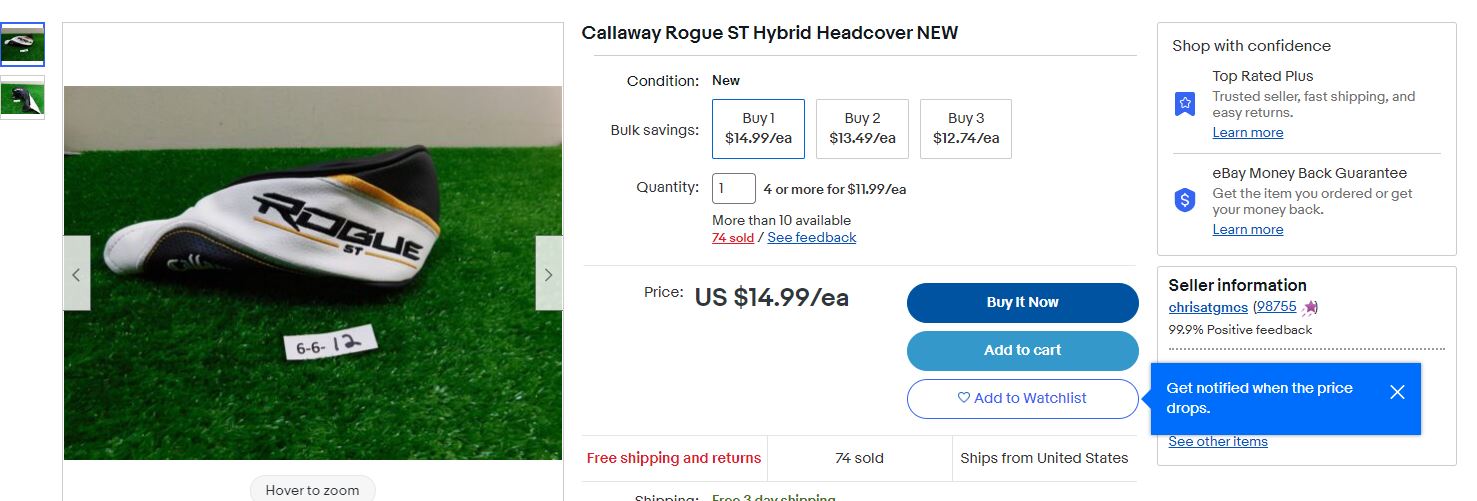Select Buy 2 bulk savings option

coord(862,129)
